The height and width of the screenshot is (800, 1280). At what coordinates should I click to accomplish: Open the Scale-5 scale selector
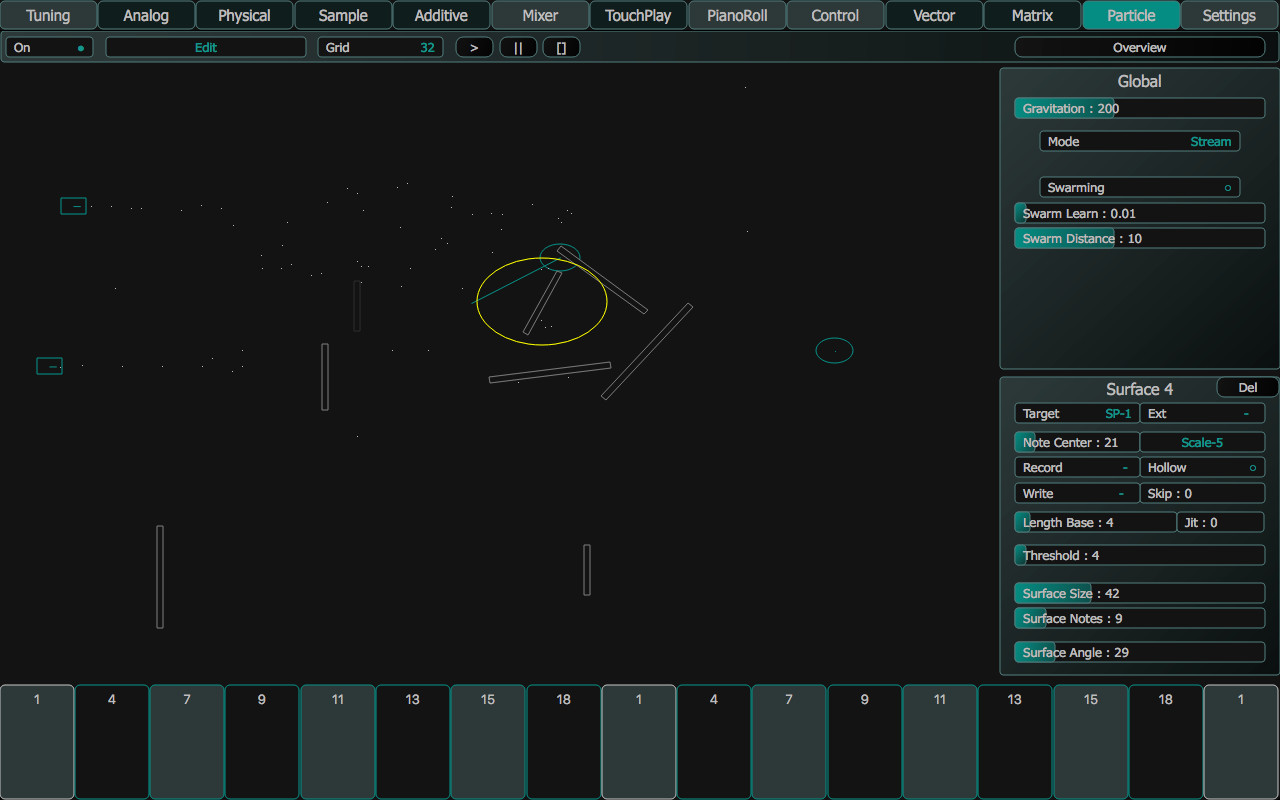(x=1202, y=442)
